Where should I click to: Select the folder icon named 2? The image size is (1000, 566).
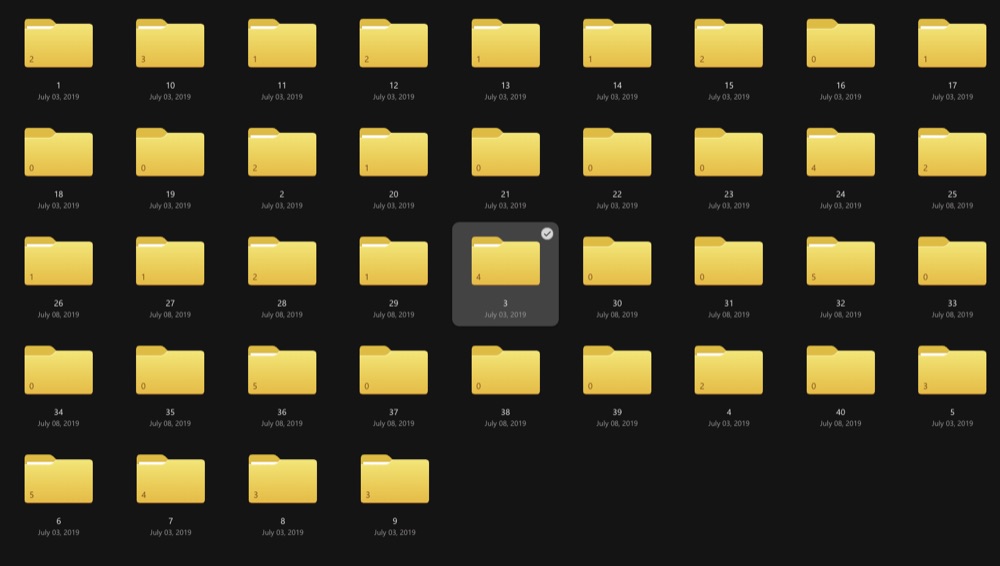point(282,153)
